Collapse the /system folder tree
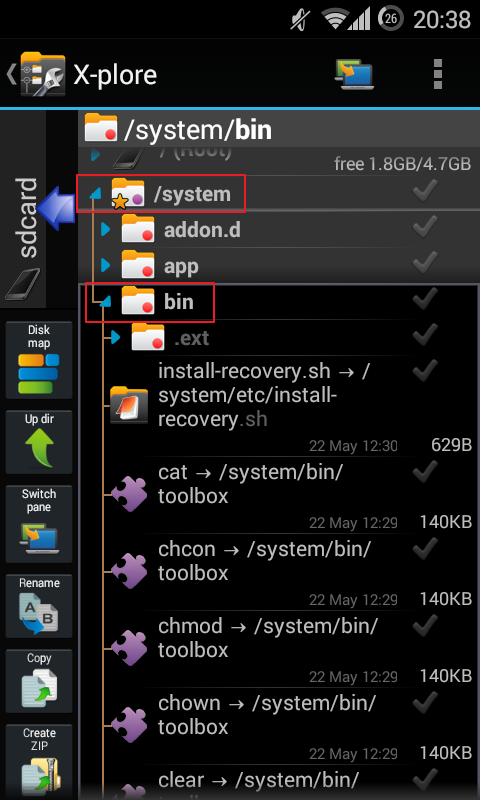The width and height of the screenshot is (480, 800). [x=95, y=193]
